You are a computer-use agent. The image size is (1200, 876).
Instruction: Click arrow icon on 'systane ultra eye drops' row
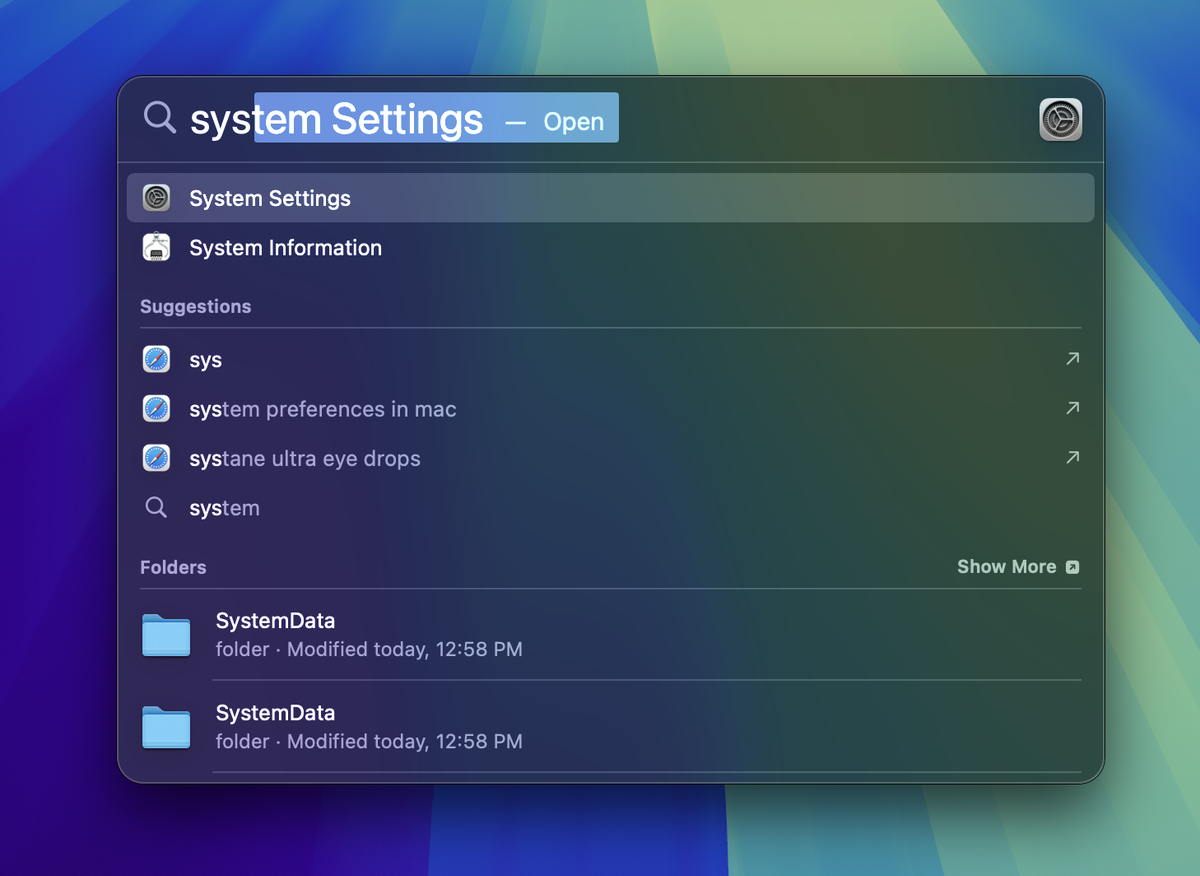[x=1072, y=457]
